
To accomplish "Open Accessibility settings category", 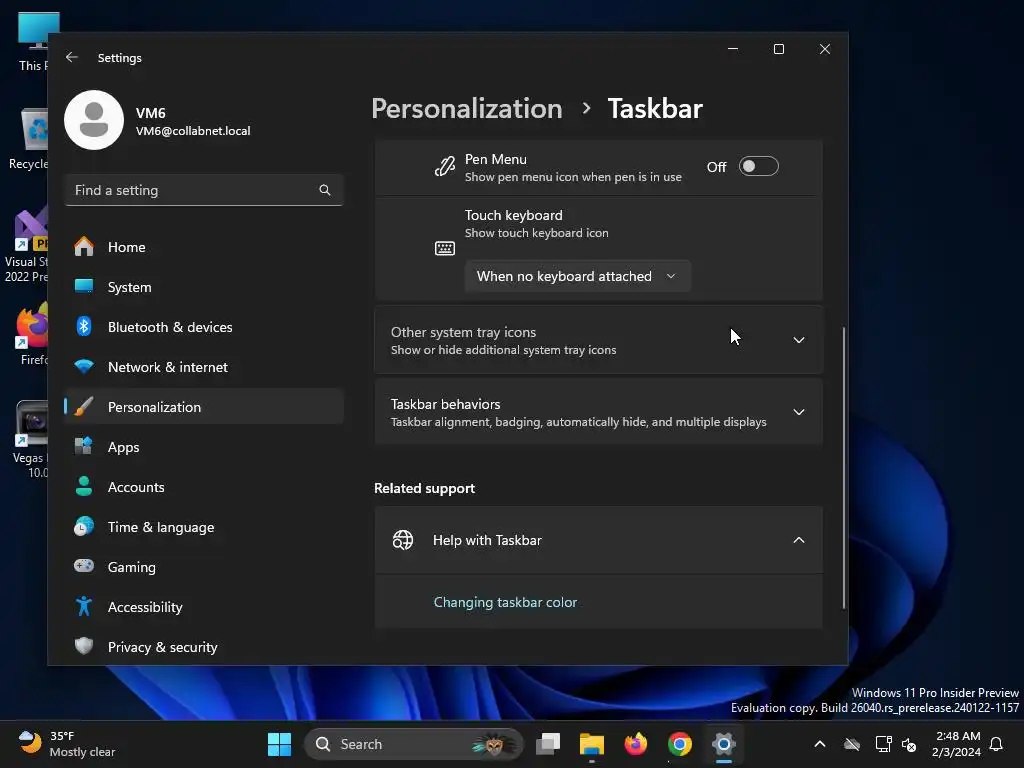I will (x=204, y=607).
